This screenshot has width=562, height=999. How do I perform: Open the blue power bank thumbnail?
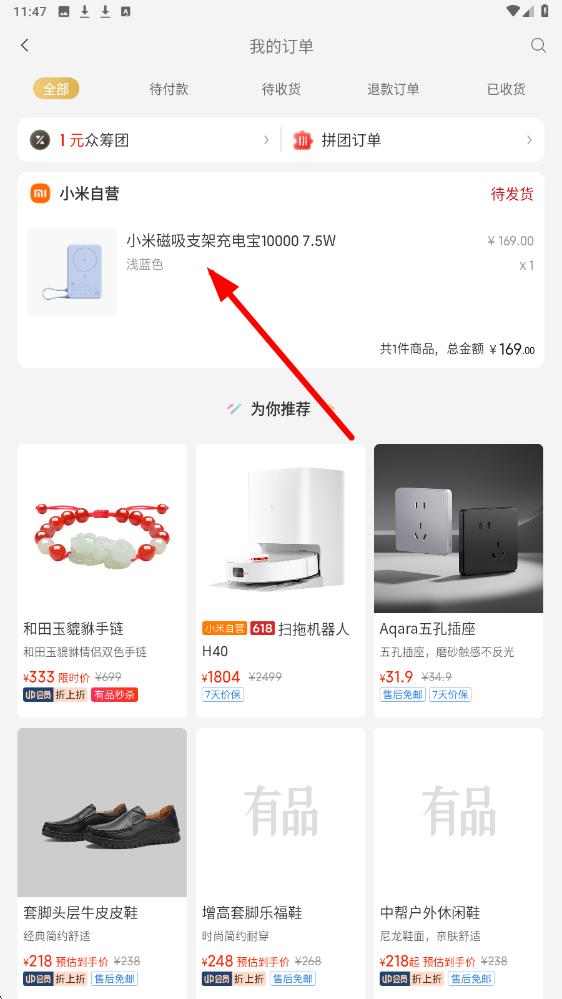pos(72,271)
